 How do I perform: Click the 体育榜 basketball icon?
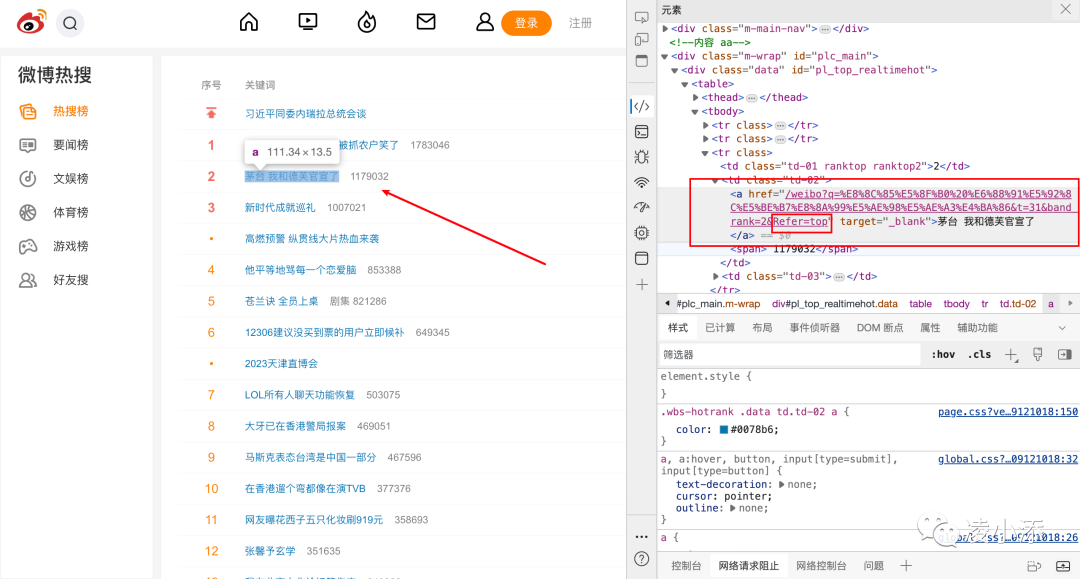coord(28,213)
